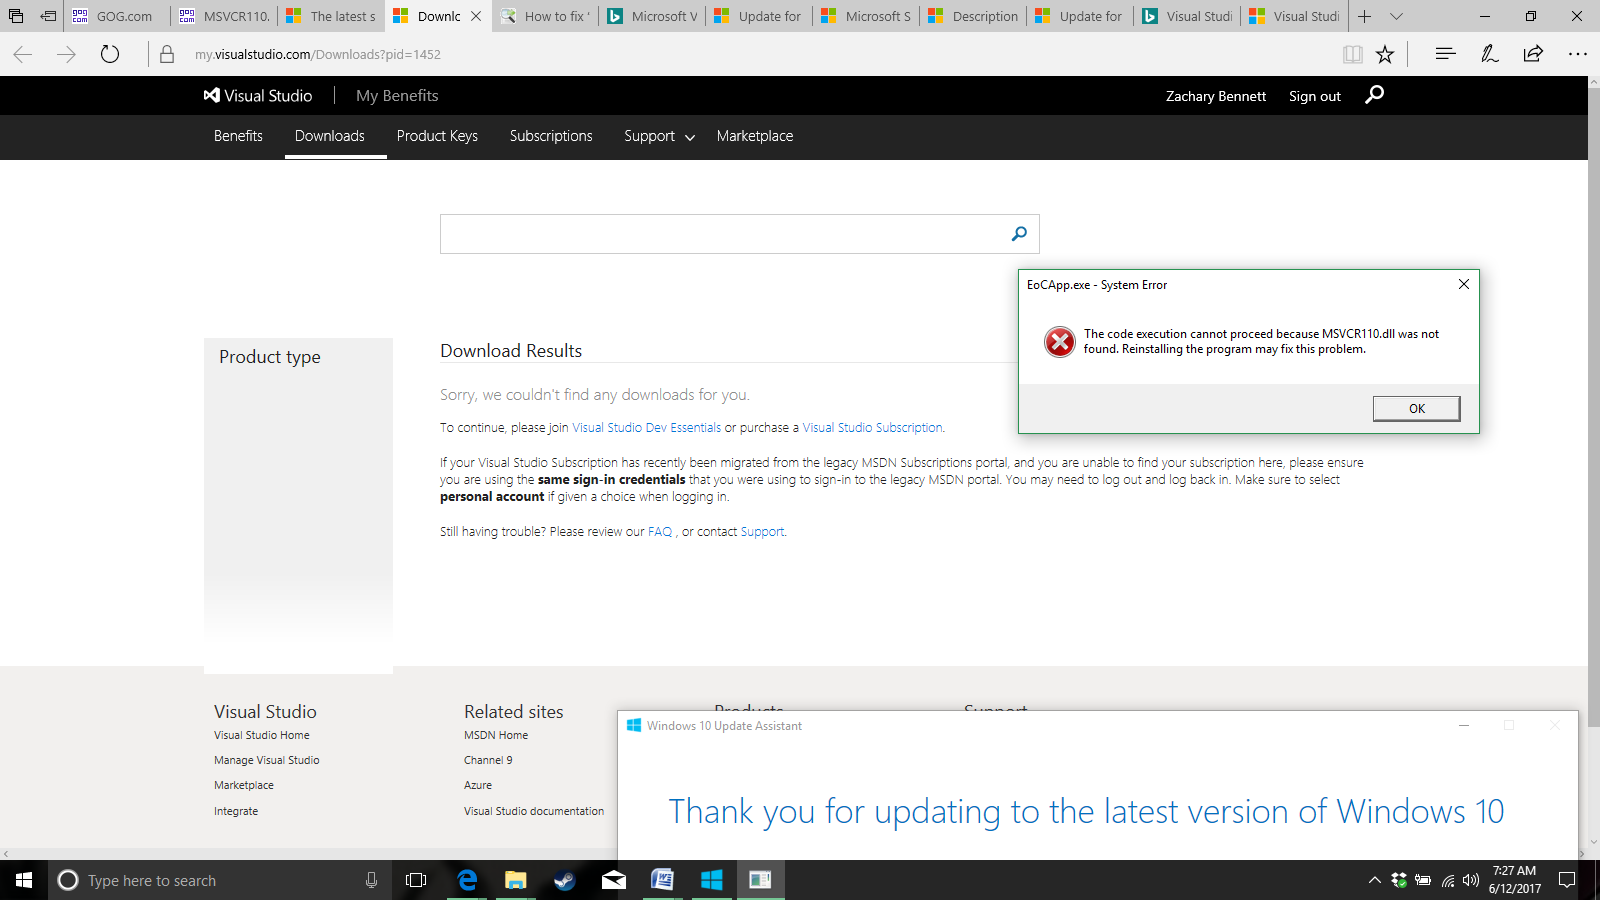Close the EoCApp.exe System Error dialog
Screen dimensions: 1600x900
click(x=1463, y=284)
